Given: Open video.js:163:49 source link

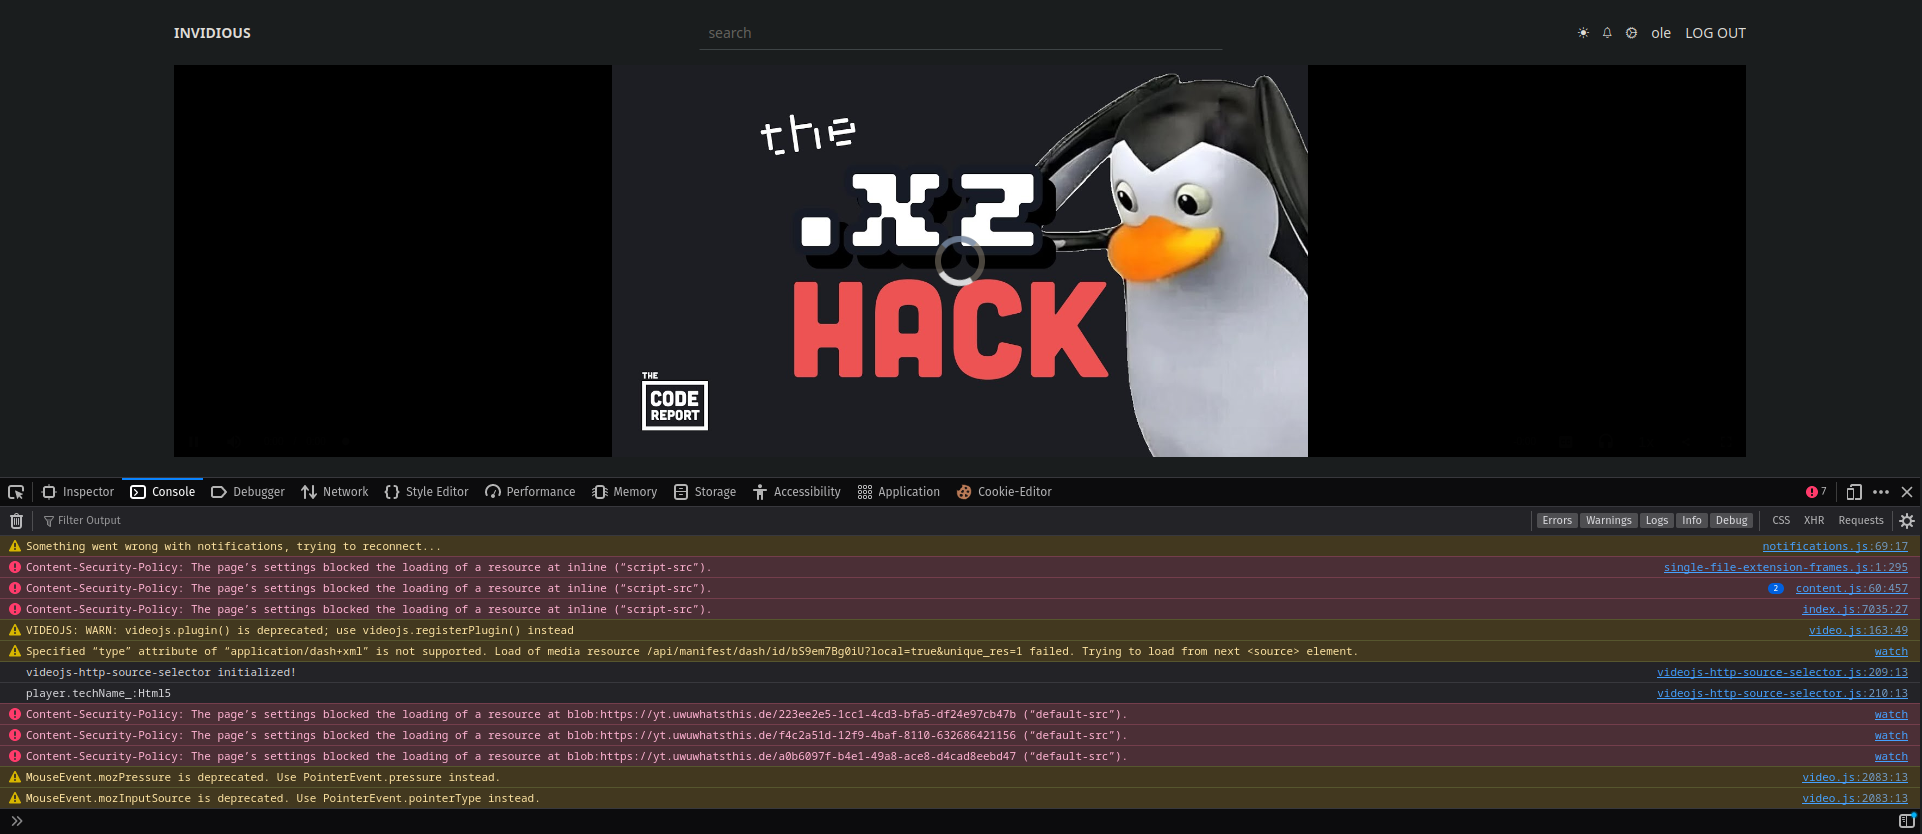Looking at the screenshot, I should click(x=1858, y=630).
